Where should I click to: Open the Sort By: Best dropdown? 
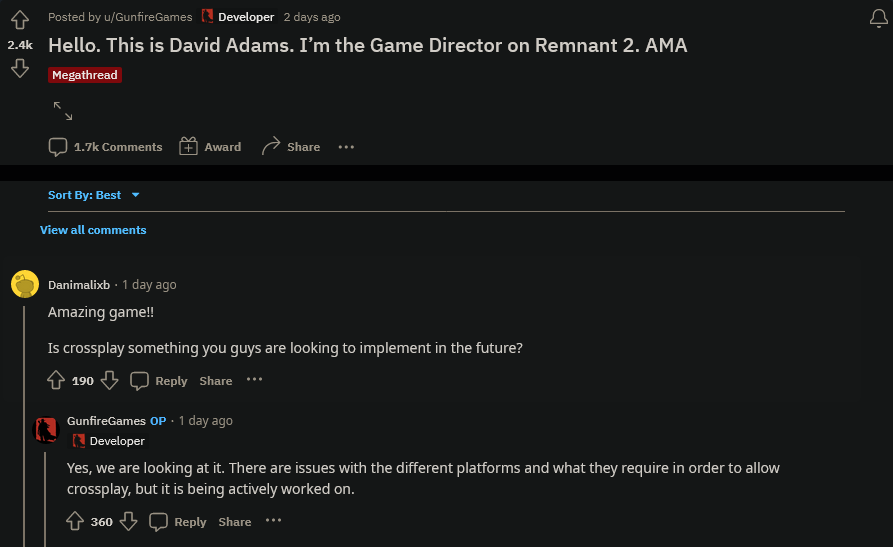coord(94,195)
